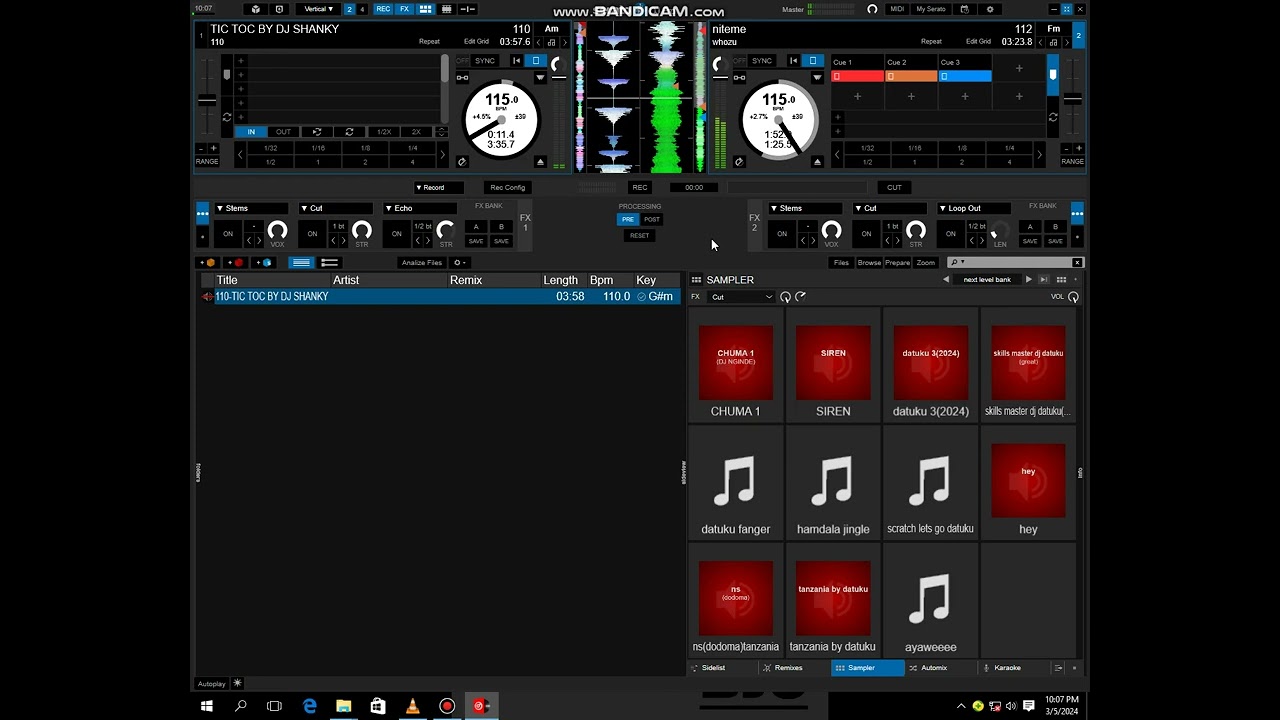
Task: Set loop OUT point on left deck
Action: coord(284,132)
